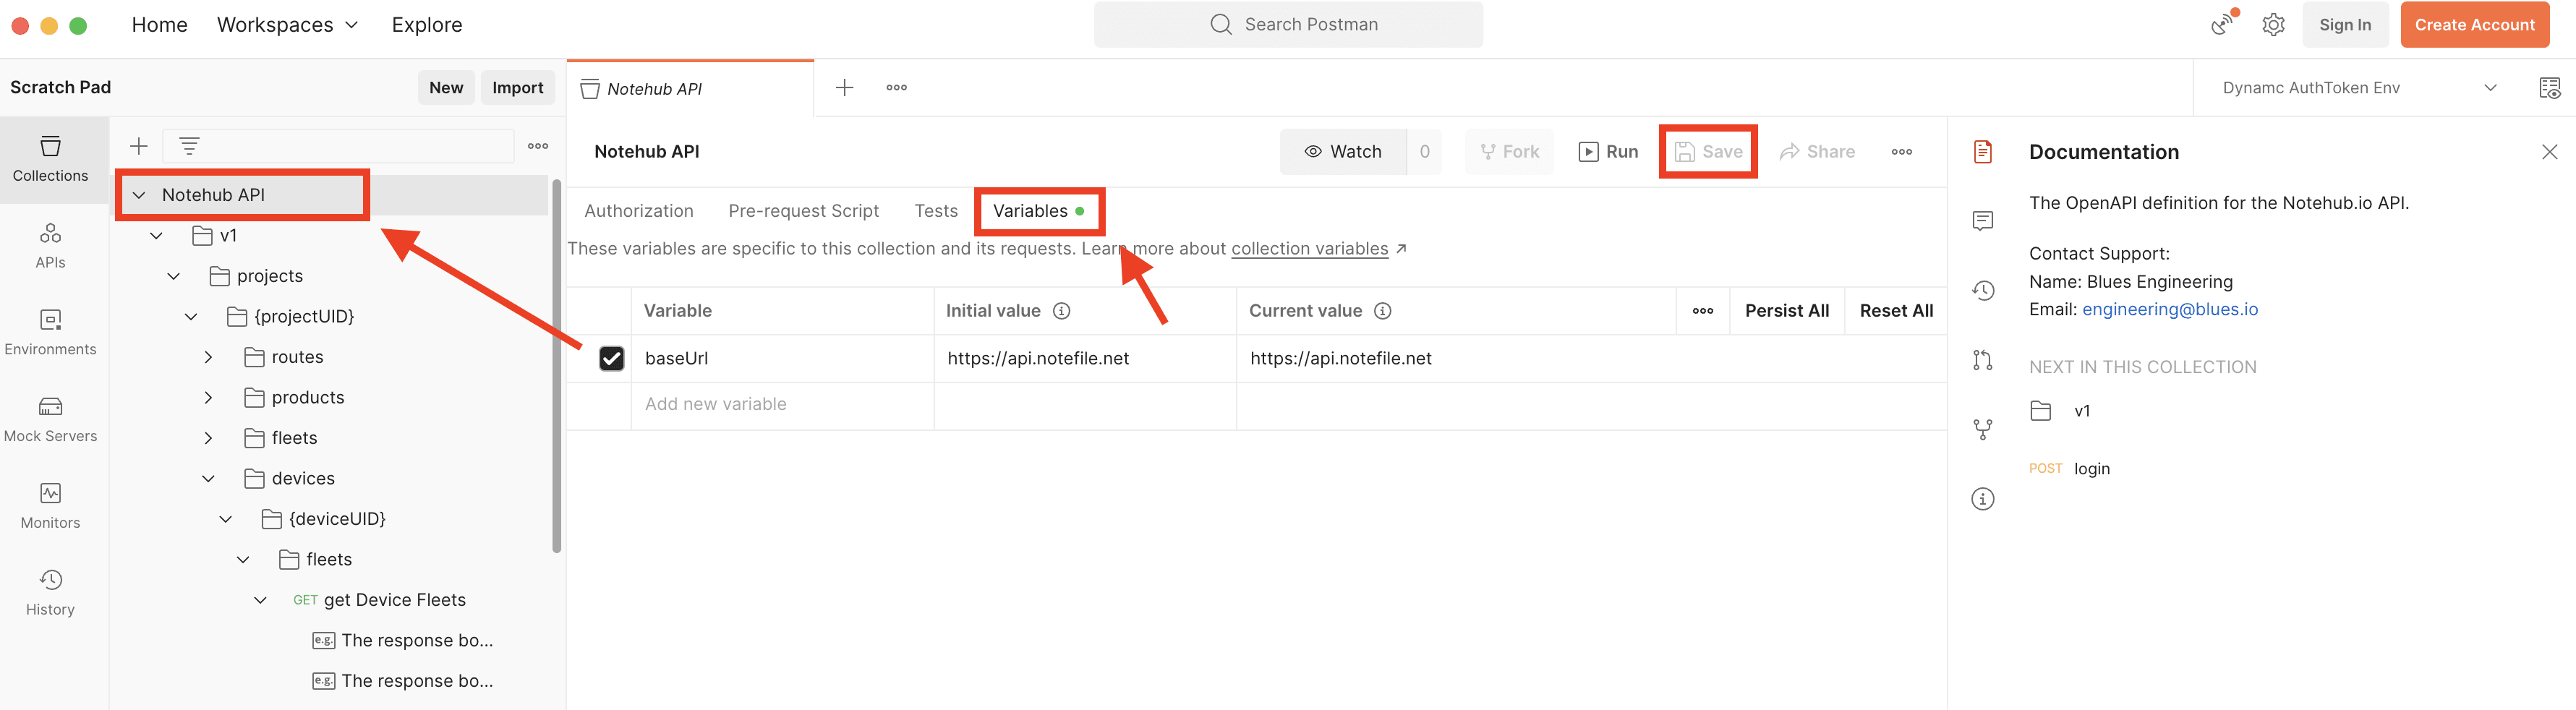This screenshot has height=710, width=2576.
Task: Click the New button
Action: 446,88
